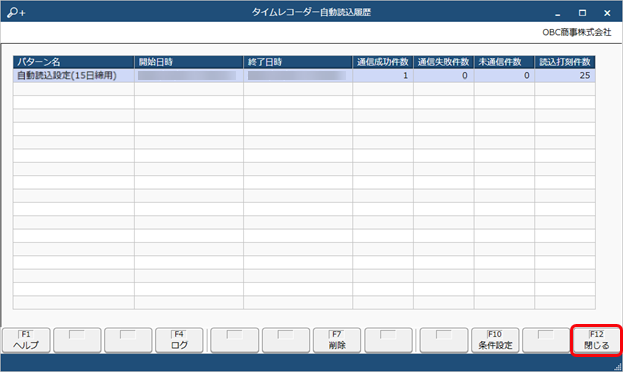Open F1 ヘルプ help button

(26, 340)
